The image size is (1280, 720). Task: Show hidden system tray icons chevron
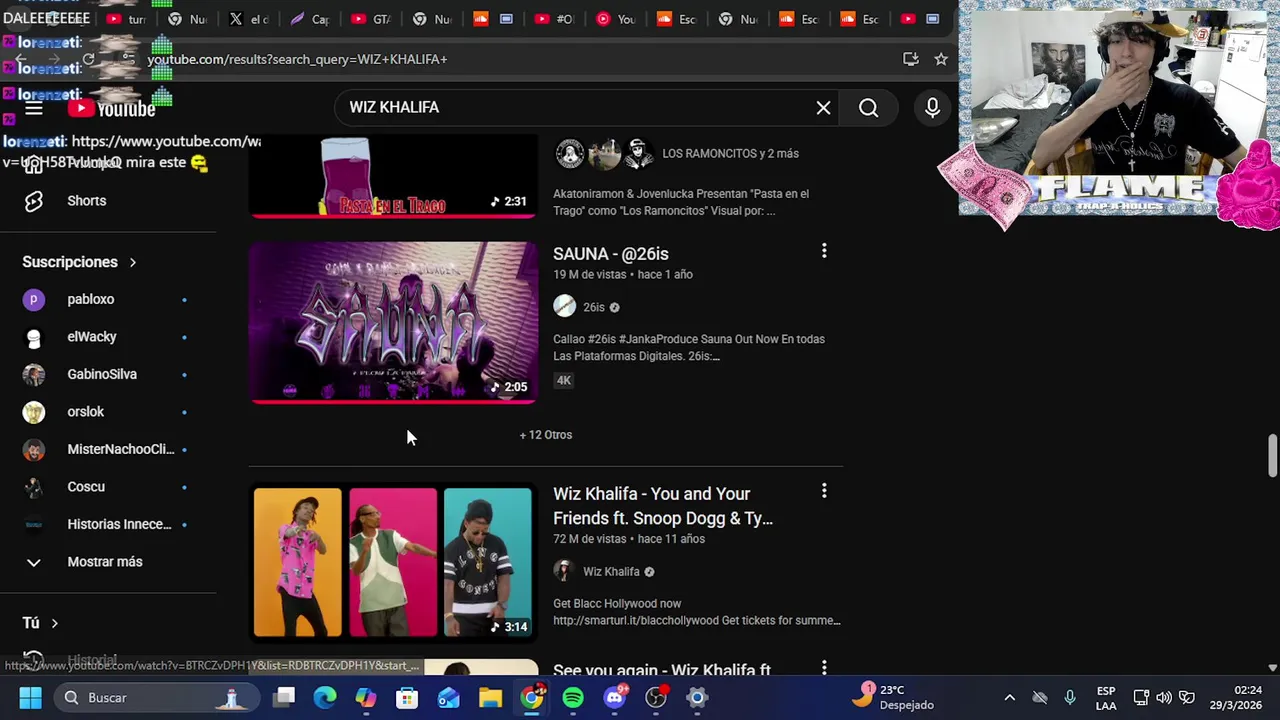[1009, 697]
